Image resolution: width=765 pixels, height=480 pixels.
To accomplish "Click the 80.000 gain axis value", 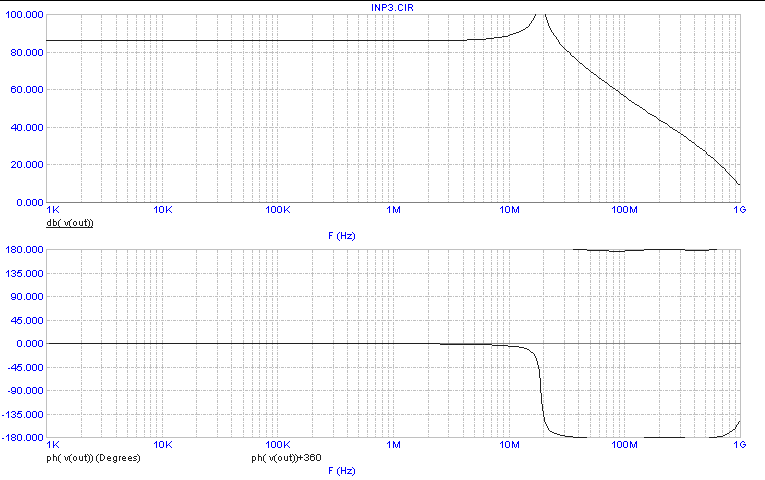I will point(27,52).
